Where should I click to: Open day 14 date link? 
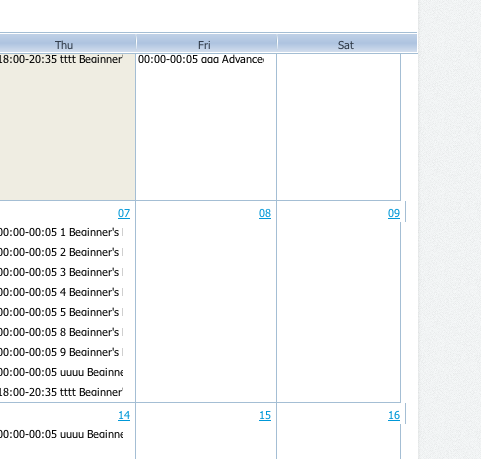[x=124, y=415]
